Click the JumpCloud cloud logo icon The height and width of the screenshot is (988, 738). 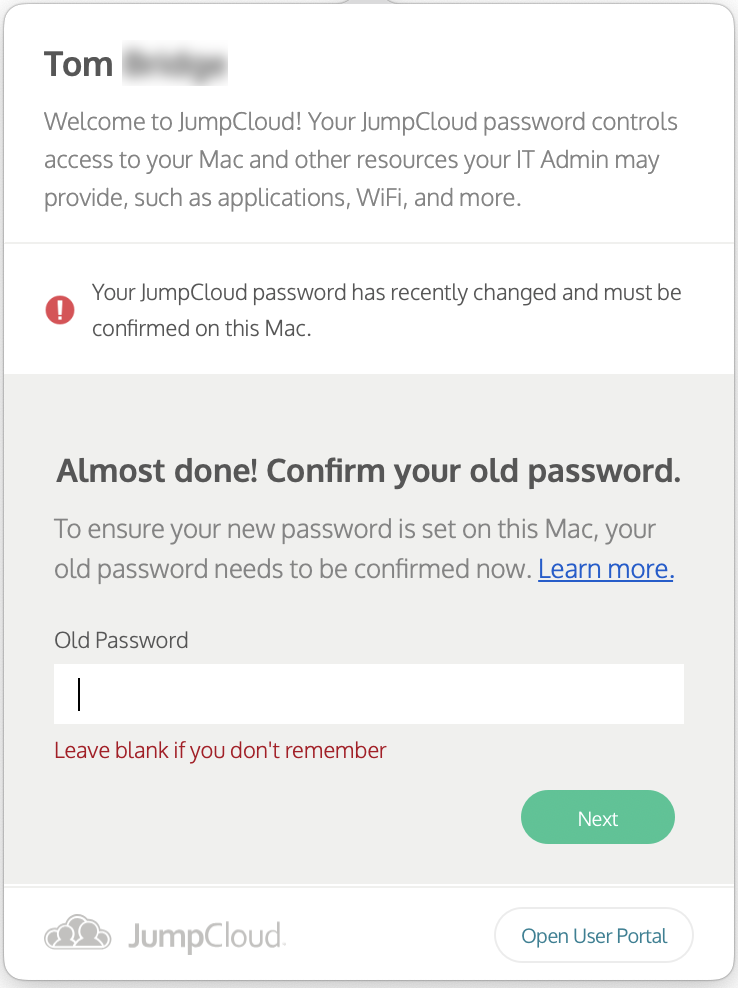78,933
